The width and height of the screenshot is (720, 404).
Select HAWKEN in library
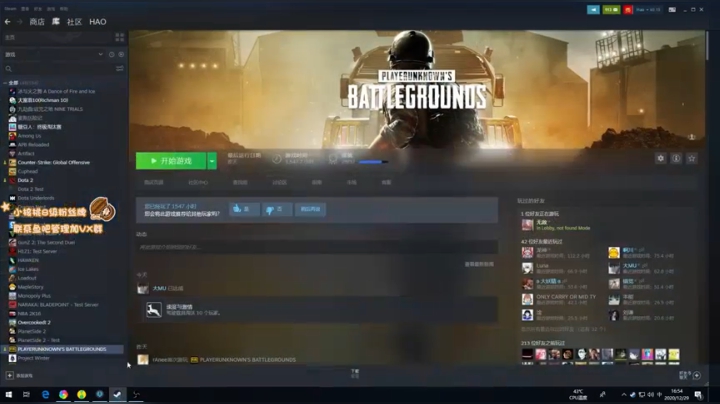28,260
